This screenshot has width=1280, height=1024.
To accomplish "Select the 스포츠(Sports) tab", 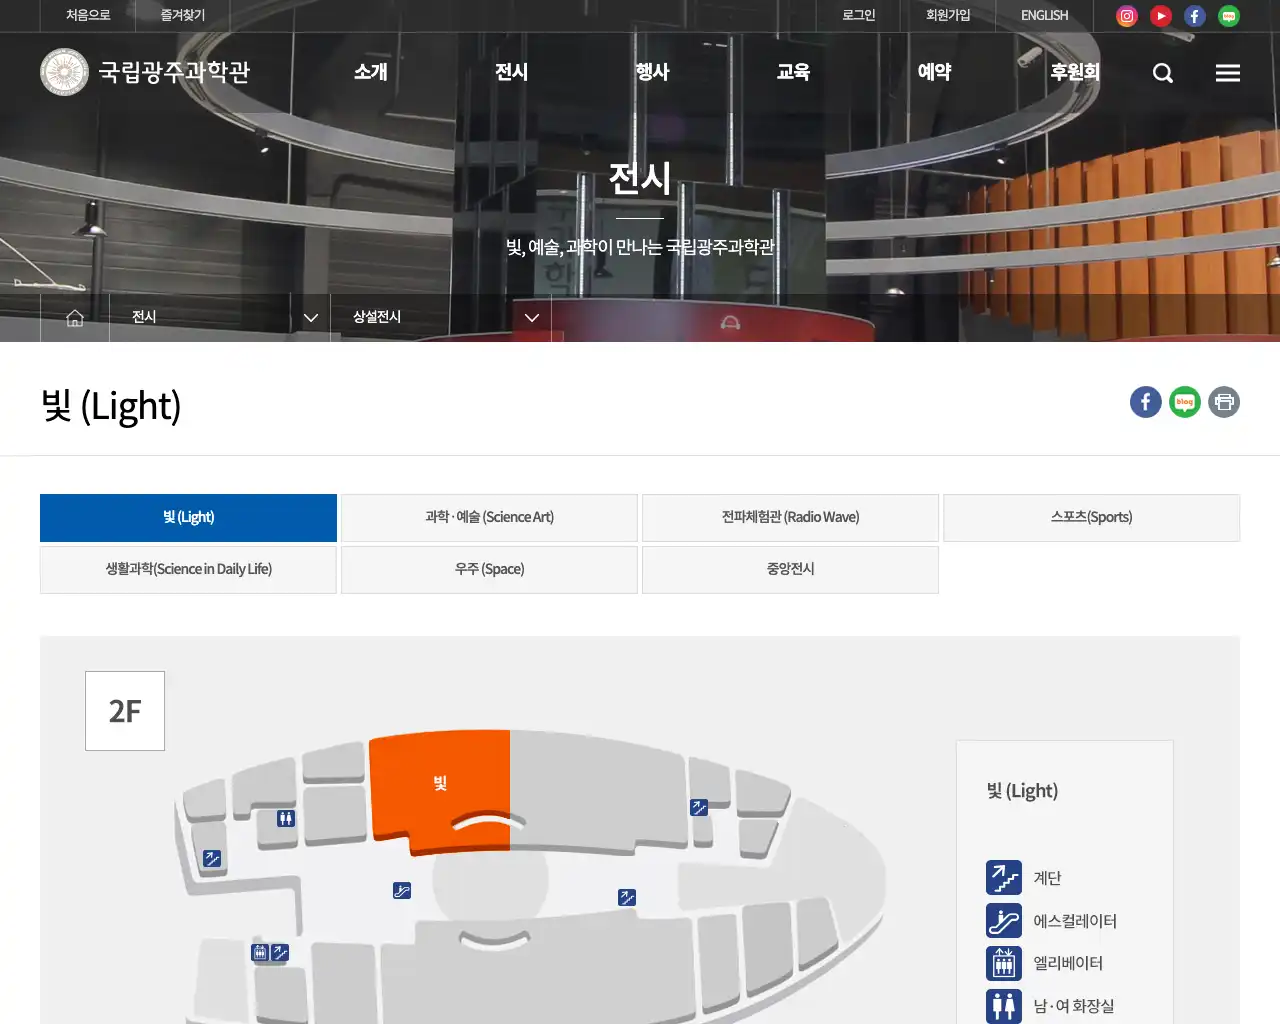I will (x=1091, y=517).
